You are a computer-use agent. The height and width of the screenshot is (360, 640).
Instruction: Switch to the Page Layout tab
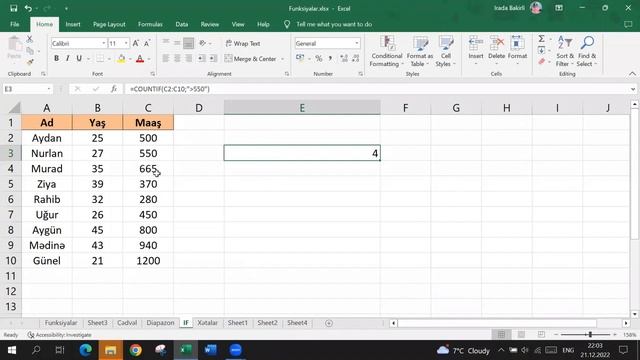coord(109,24)
